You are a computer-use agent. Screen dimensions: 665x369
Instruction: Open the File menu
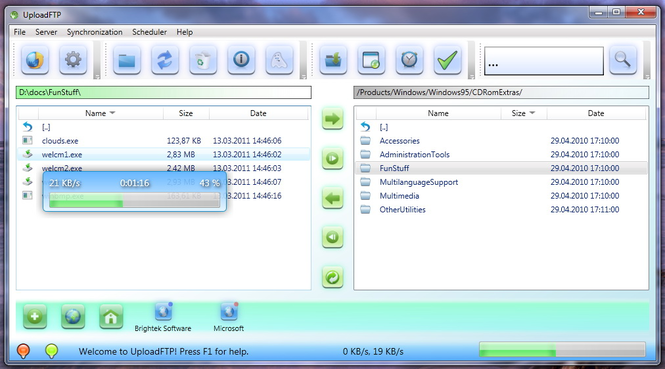tap(20, 32)
